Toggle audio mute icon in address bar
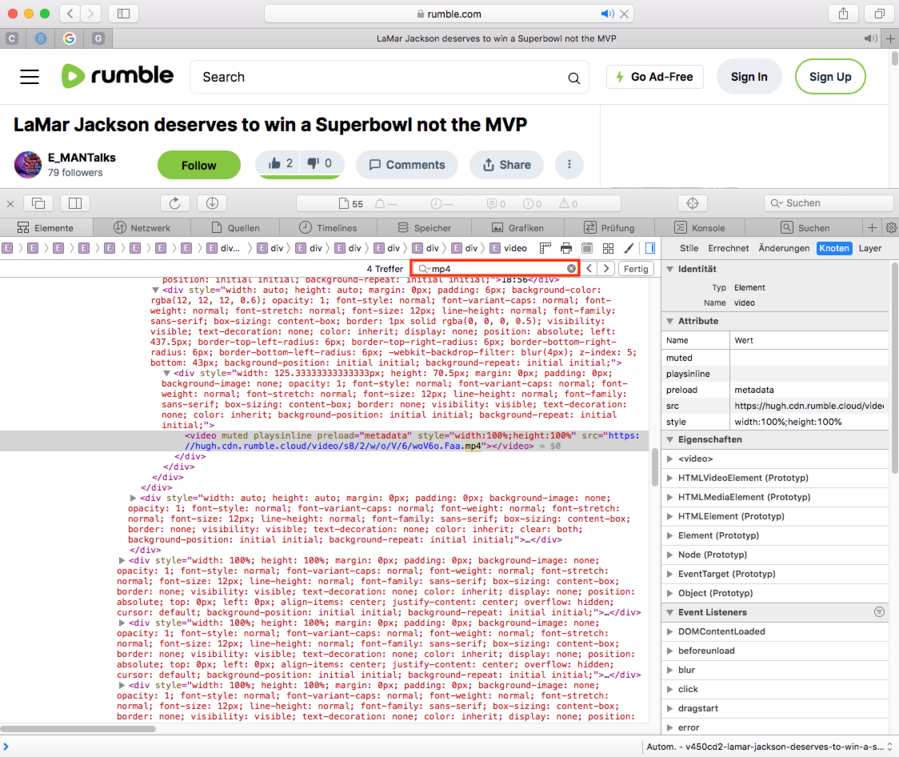The height and width of the screenshot is (757, 899). 607,14
